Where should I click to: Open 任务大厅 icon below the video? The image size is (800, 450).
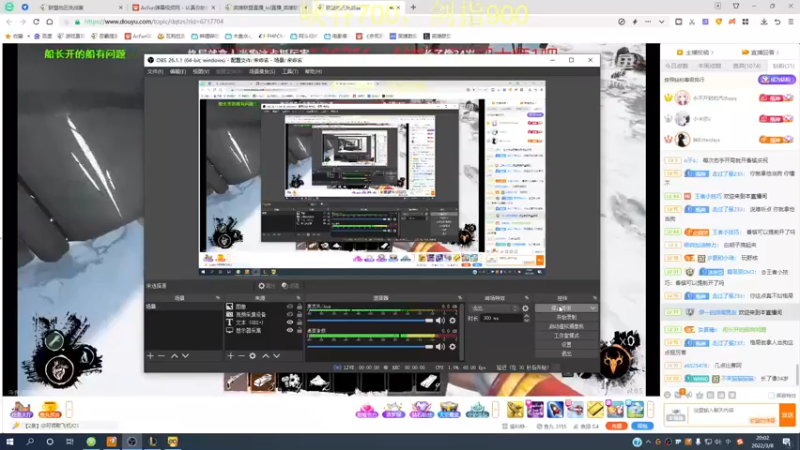(x=21, y=409)
